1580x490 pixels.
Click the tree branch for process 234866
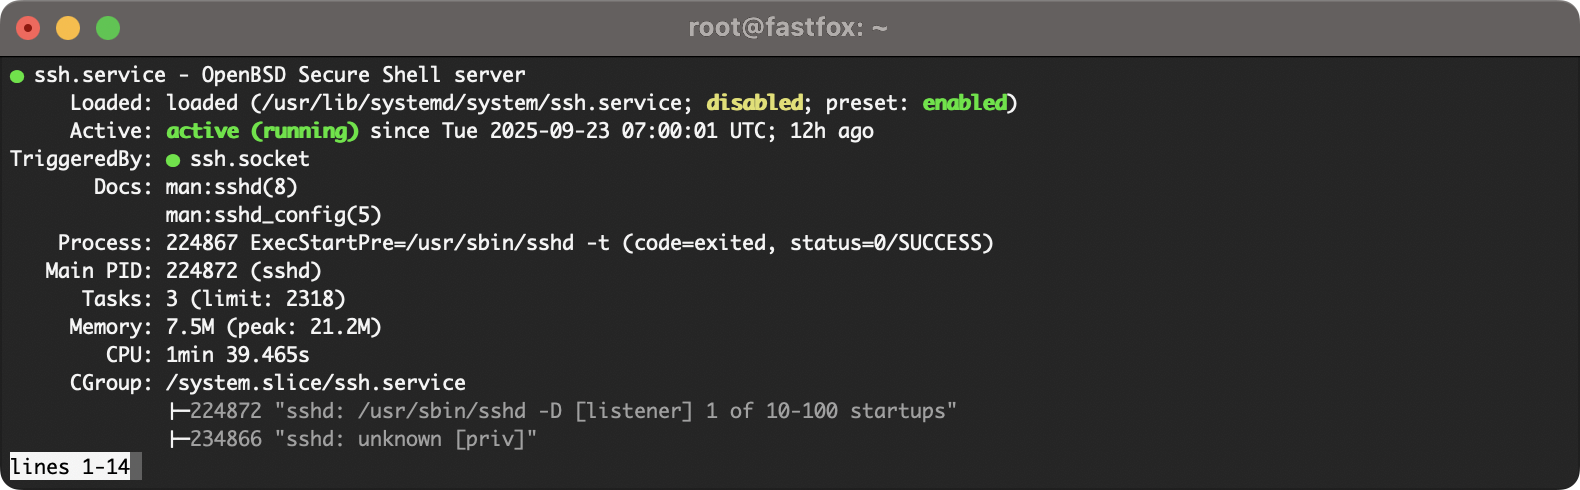point(179,439)
